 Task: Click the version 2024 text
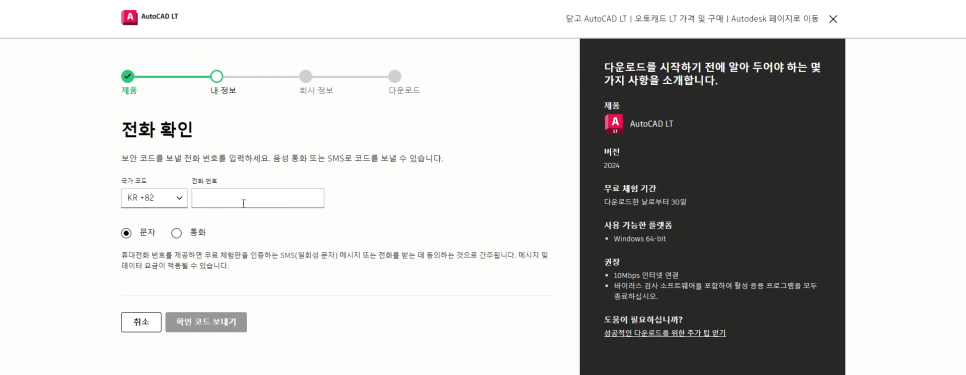(x=612, y=166)
